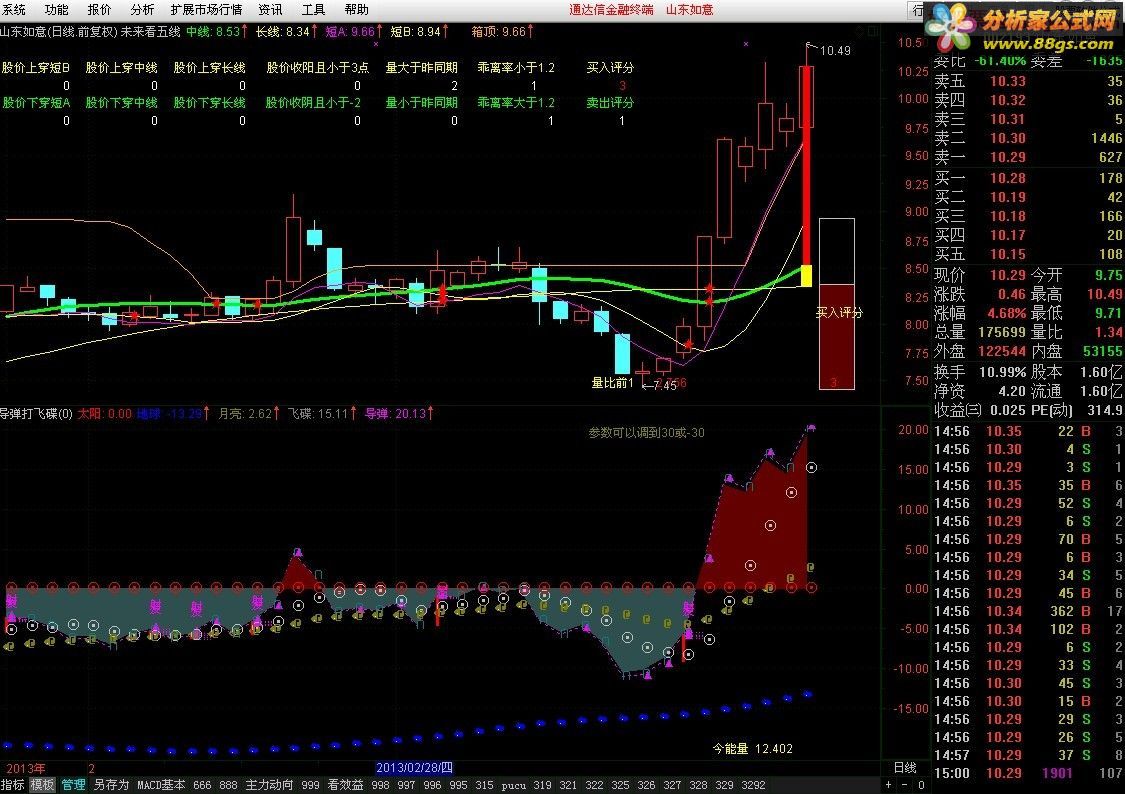Load the 主力动向 template
1125x794 pixels.
coord(270,785)
